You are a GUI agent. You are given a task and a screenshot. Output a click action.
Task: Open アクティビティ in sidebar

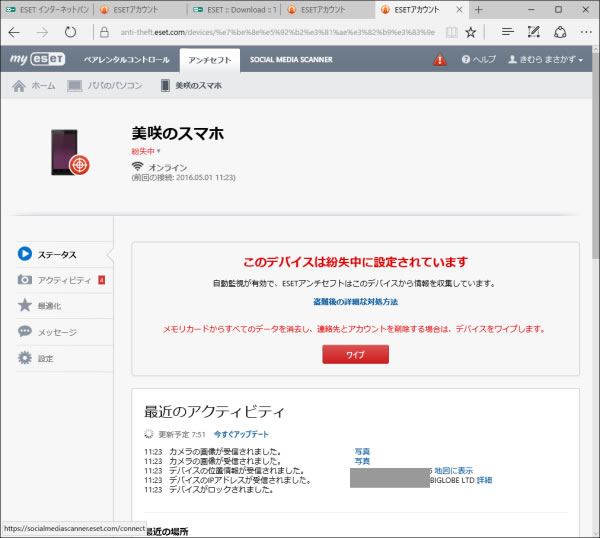coord(64,280)
